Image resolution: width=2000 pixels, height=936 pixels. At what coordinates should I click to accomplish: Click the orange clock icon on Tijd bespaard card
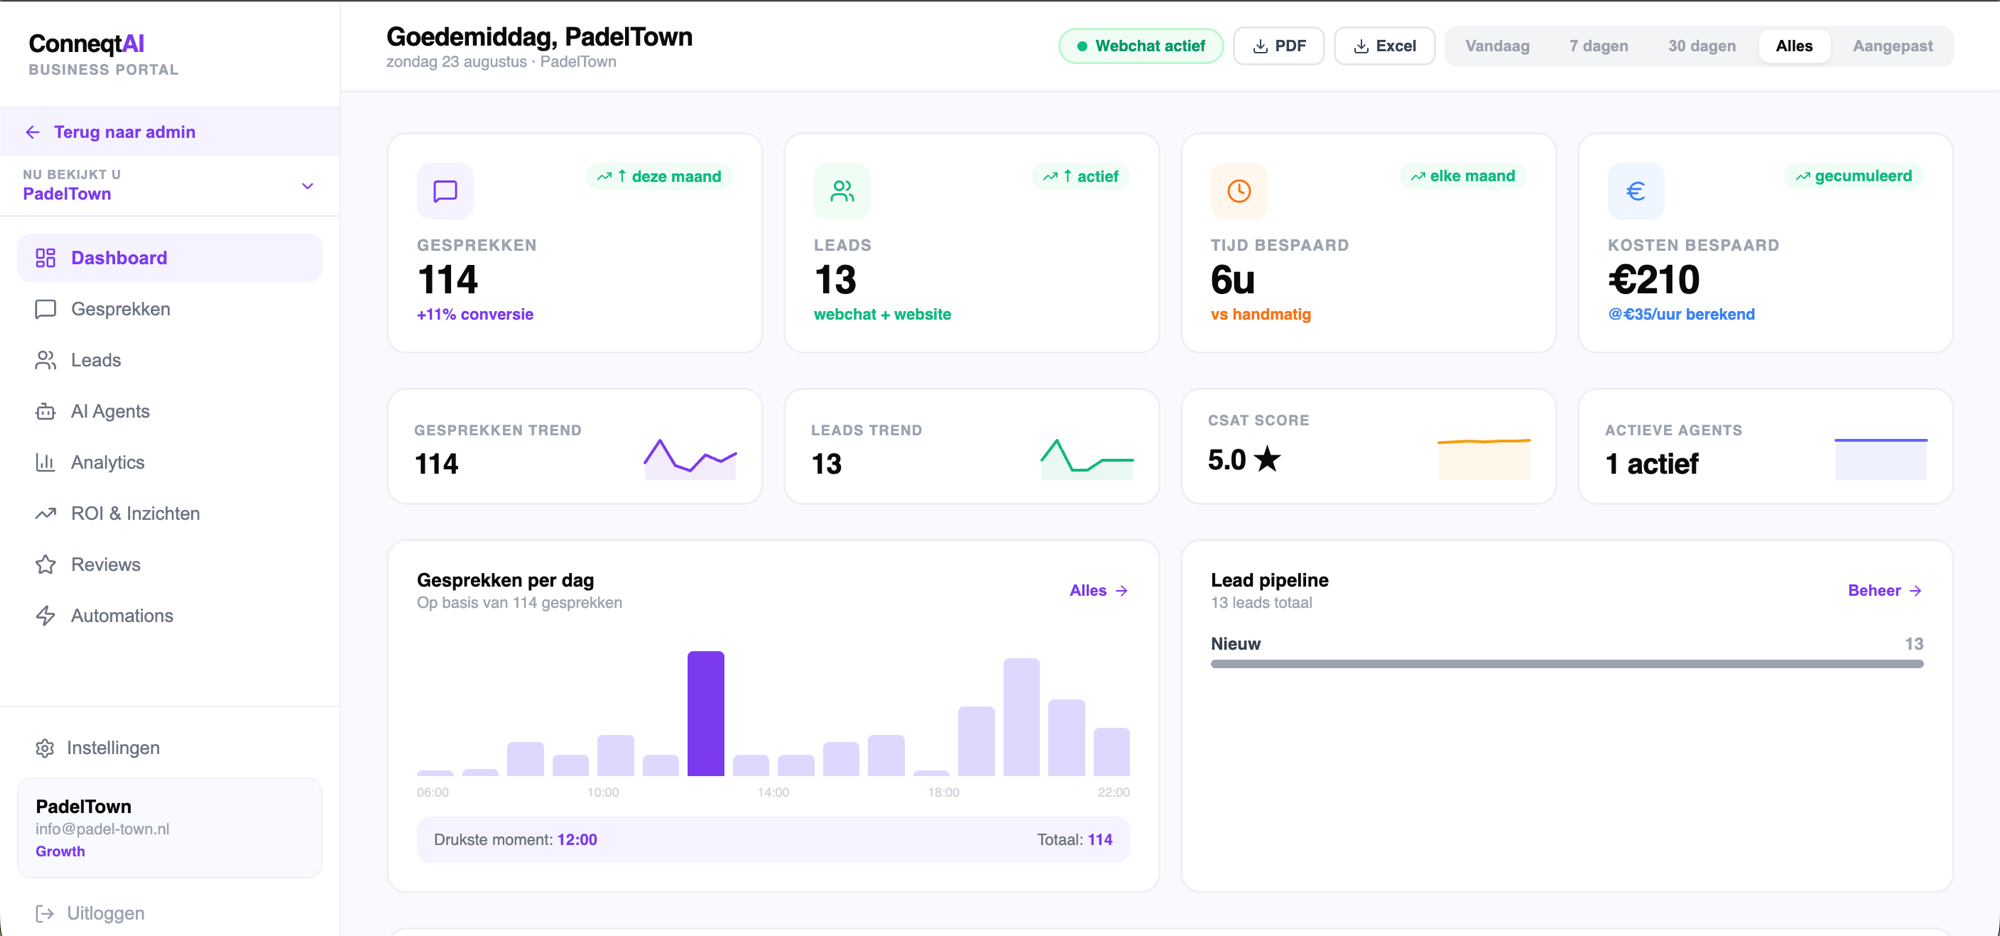1239,191
